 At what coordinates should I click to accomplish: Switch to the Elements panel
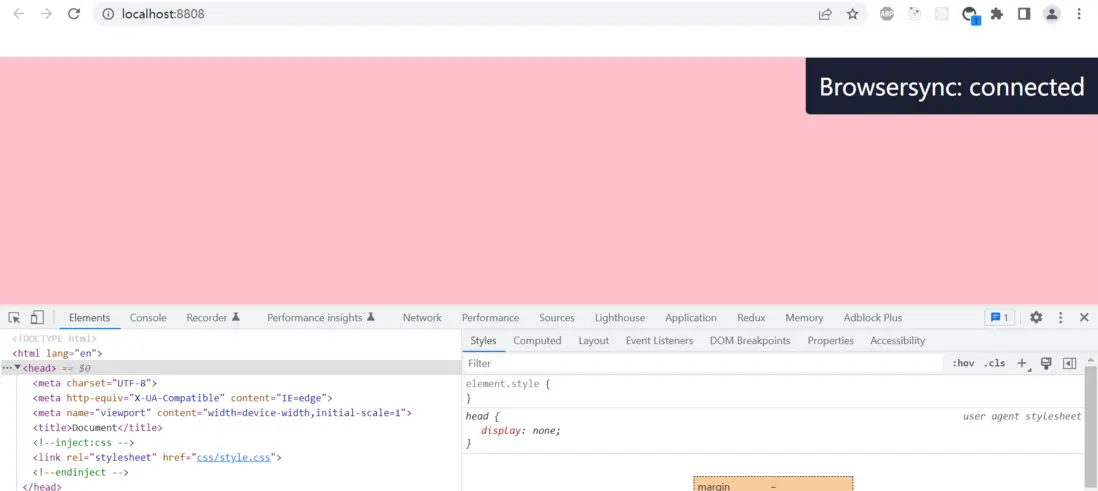coord(90,317)
